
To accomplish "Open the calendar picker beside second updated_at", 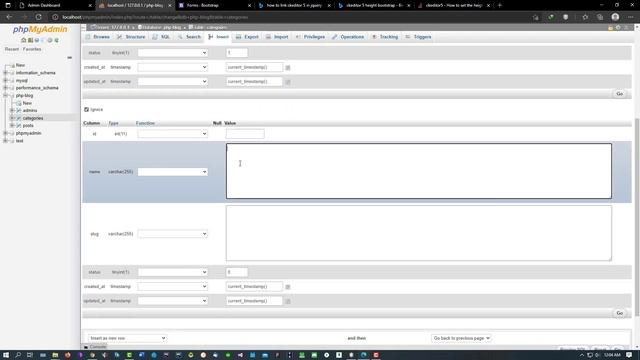I will (x=288, y=301).
